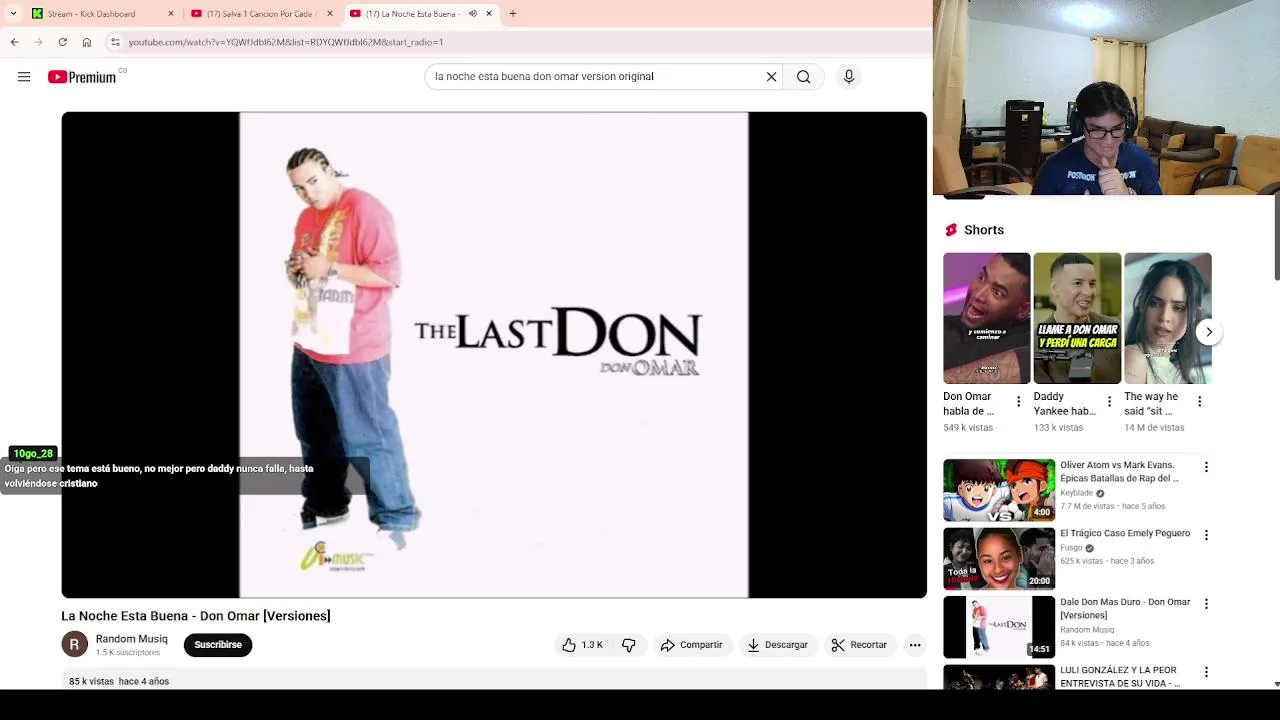Open Dale Don Mas Duro video title
The width and height of the screenshot is (1280, 720).
1125,609
